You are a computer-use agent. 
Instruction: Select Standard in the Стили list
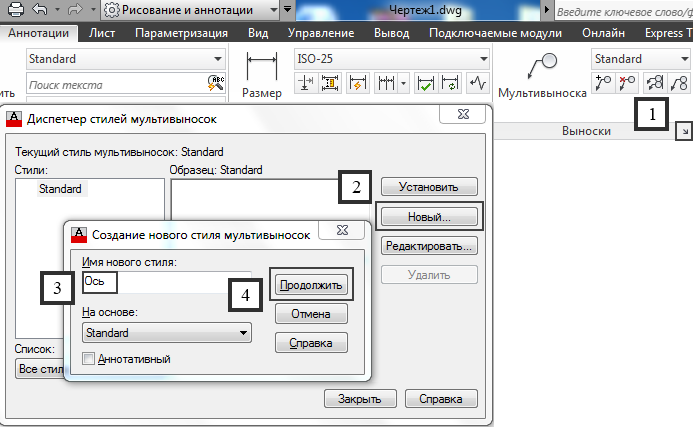click(x=60, y=189)
